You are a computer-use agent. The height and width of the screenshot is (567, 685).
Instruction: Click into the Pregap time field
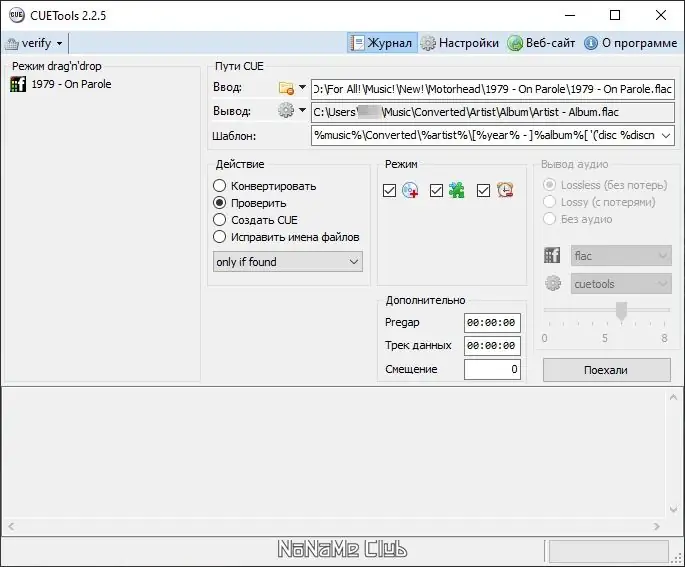coord(492,323)
